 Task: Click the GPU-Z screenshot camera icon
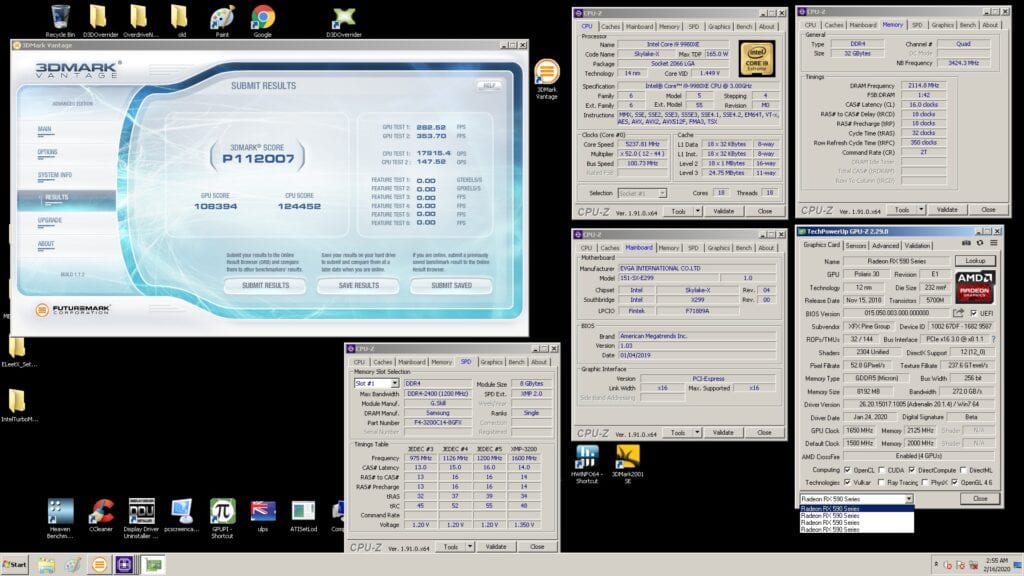click(x=966, y=243)
